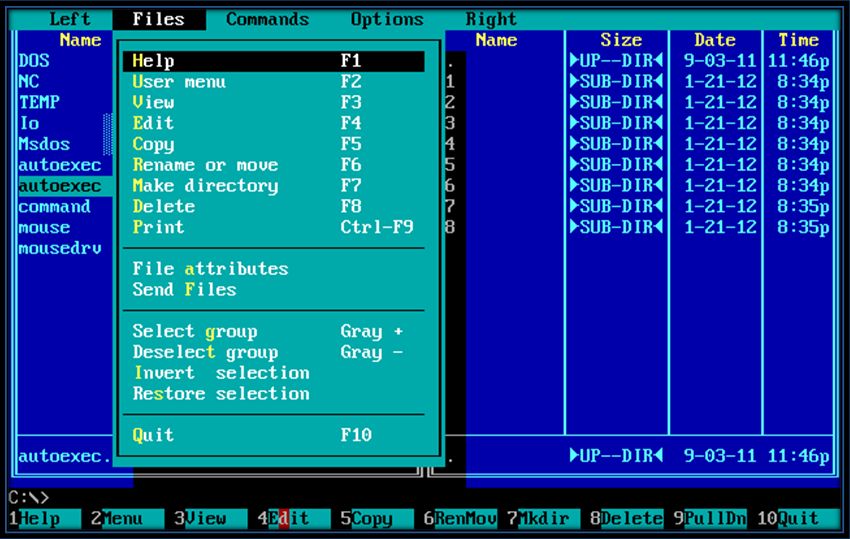Select Send Files entry

click(x=274, y=289)
